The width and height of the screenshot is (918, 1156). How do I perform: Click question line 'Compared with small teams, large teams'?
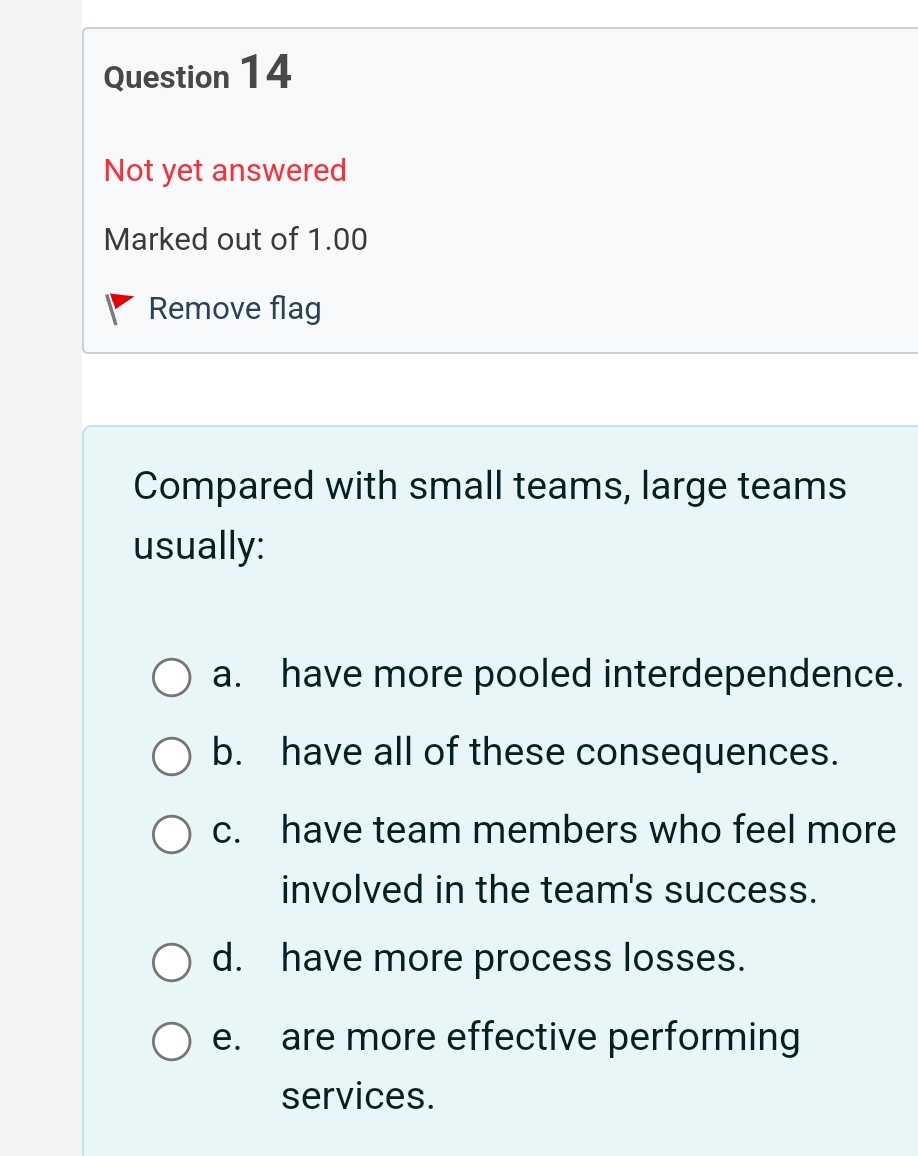[x=490, y=487]
